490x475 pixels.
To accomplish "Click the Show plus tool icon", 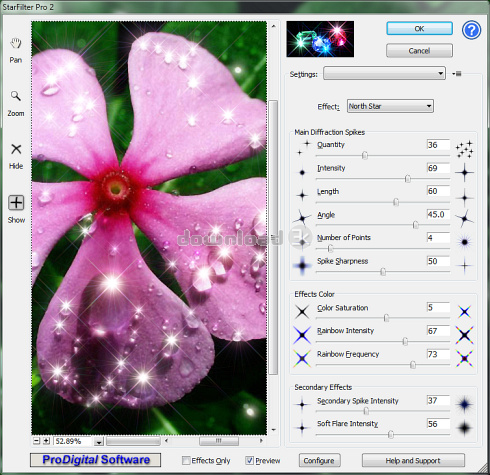I will [x=16, y=203].
